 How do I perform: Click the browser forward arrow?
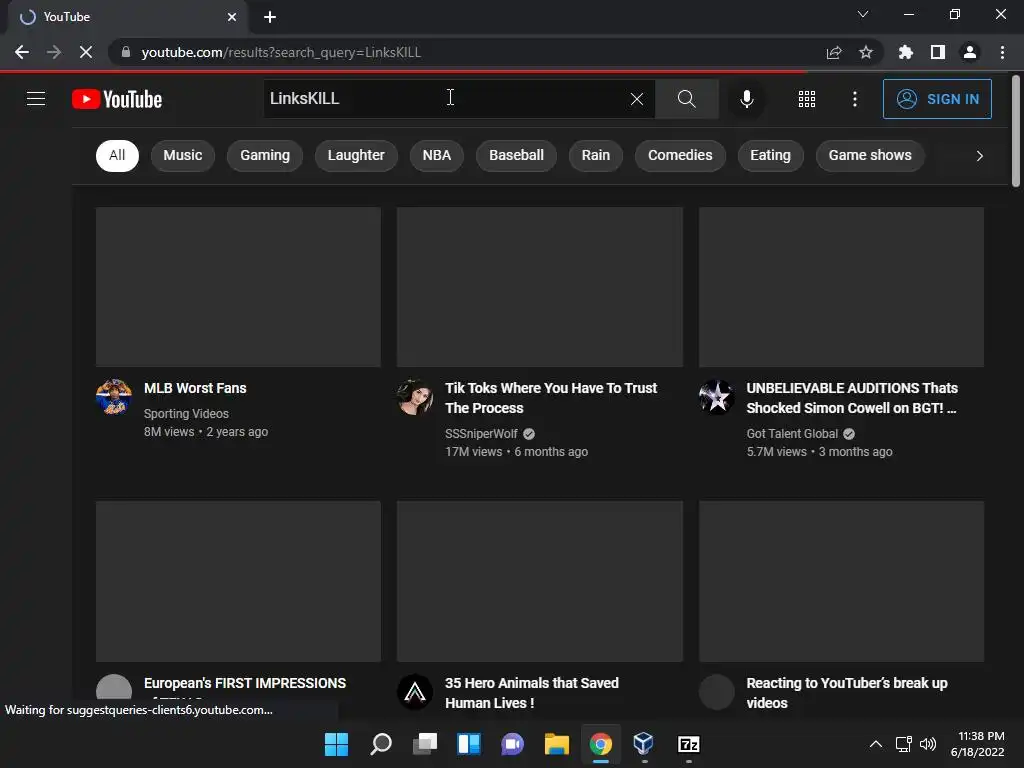(54, 52)
